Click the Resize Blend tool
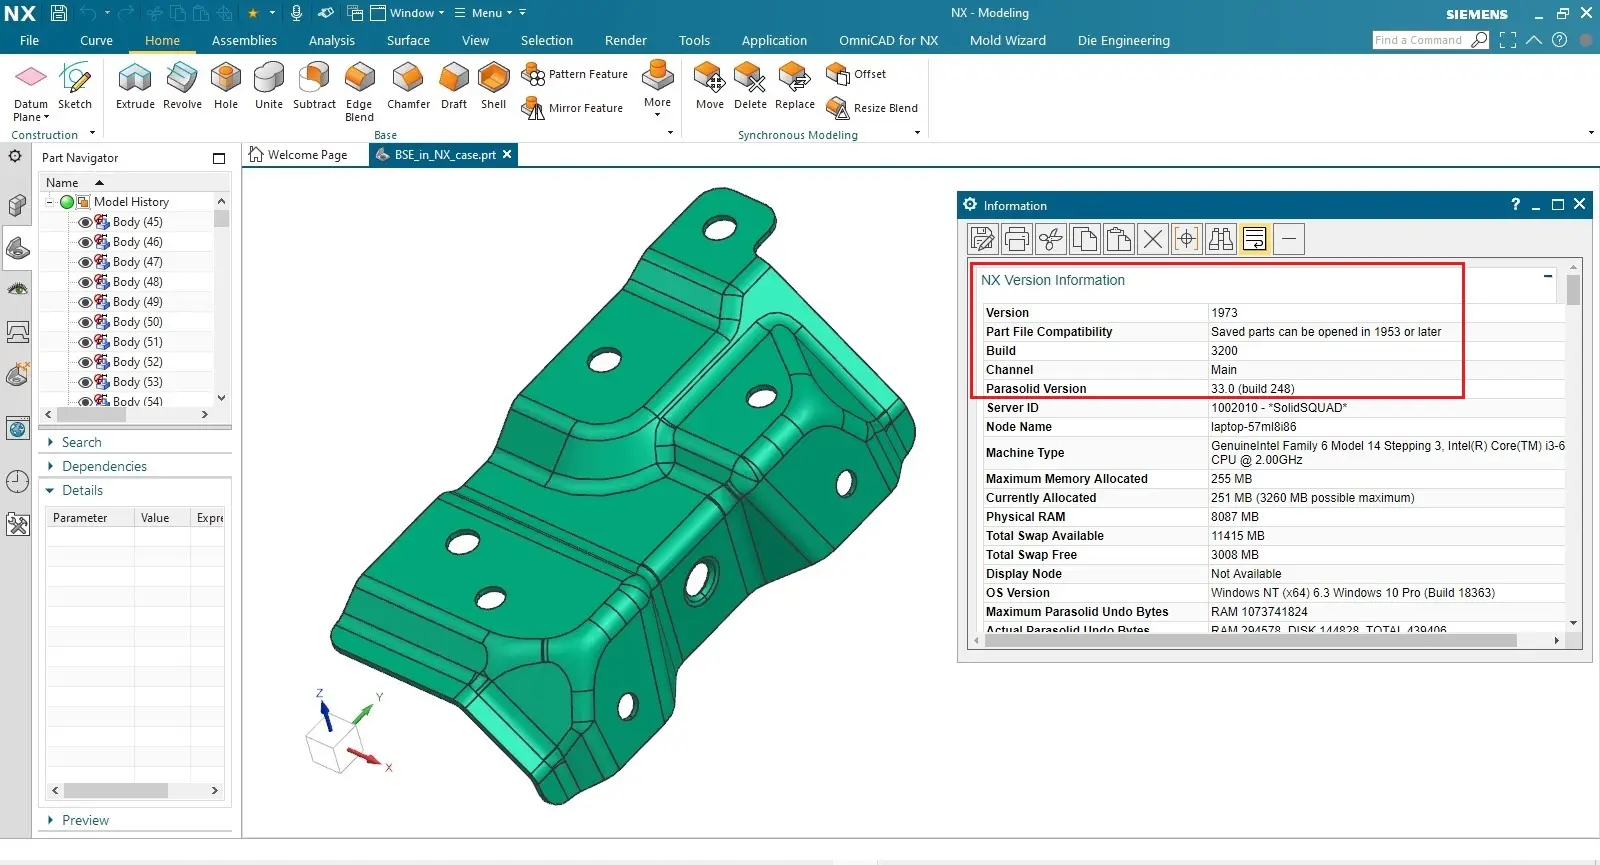 pyautogui.click(x=872, y=108)
